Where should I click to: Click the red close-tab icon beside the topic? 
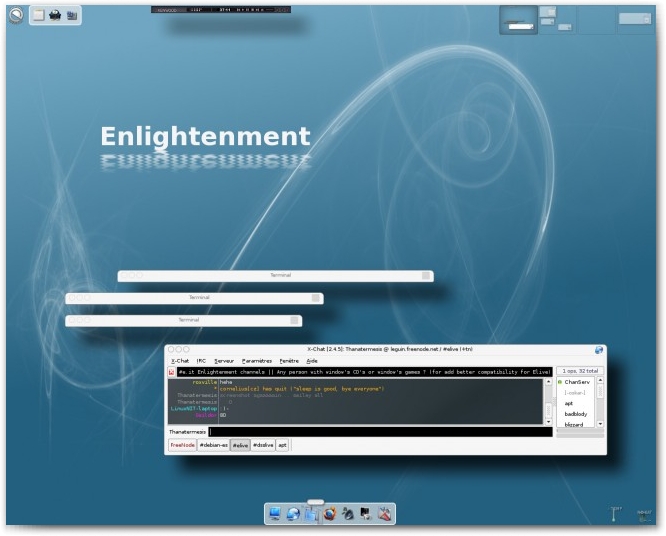tap(171, 372)
